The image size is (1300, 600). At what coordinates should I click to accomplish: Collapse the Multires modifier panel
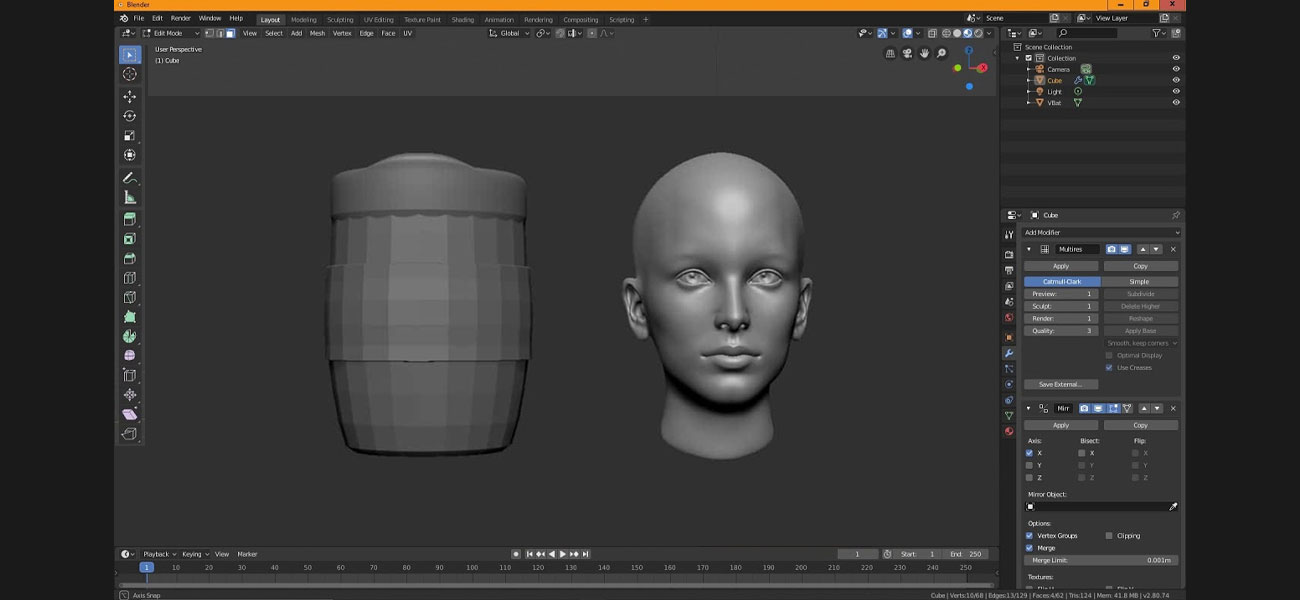pyautogui.click(x=1027, y=248)
